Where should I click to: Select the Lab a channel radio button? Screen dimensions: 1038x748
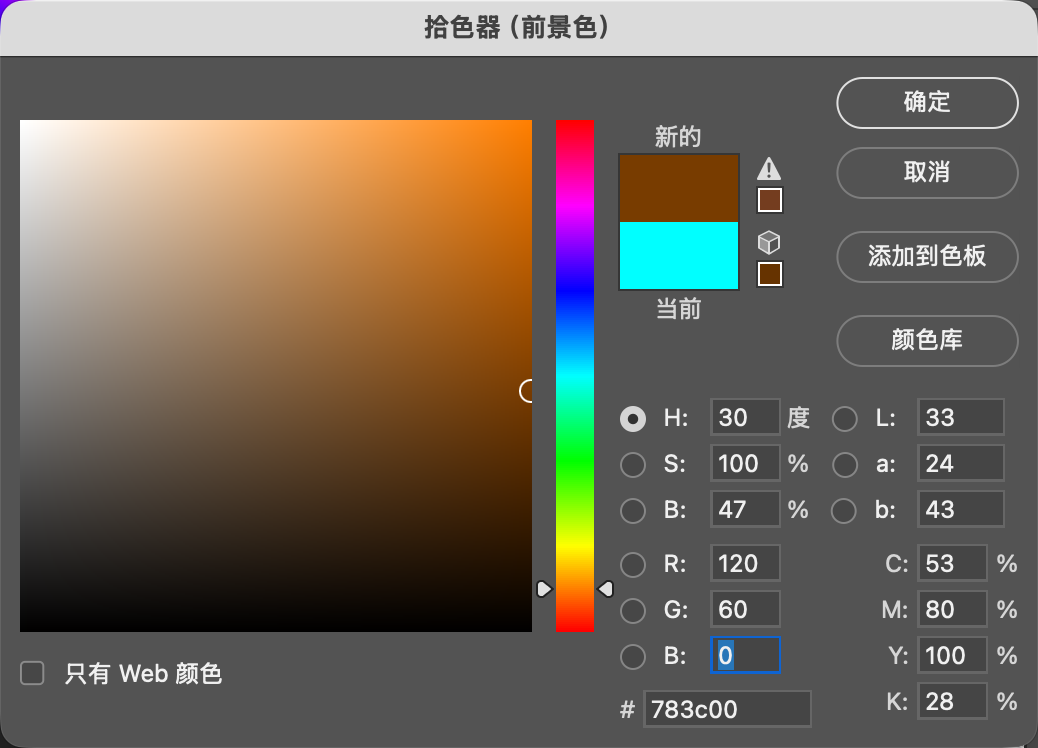[845, 465]
